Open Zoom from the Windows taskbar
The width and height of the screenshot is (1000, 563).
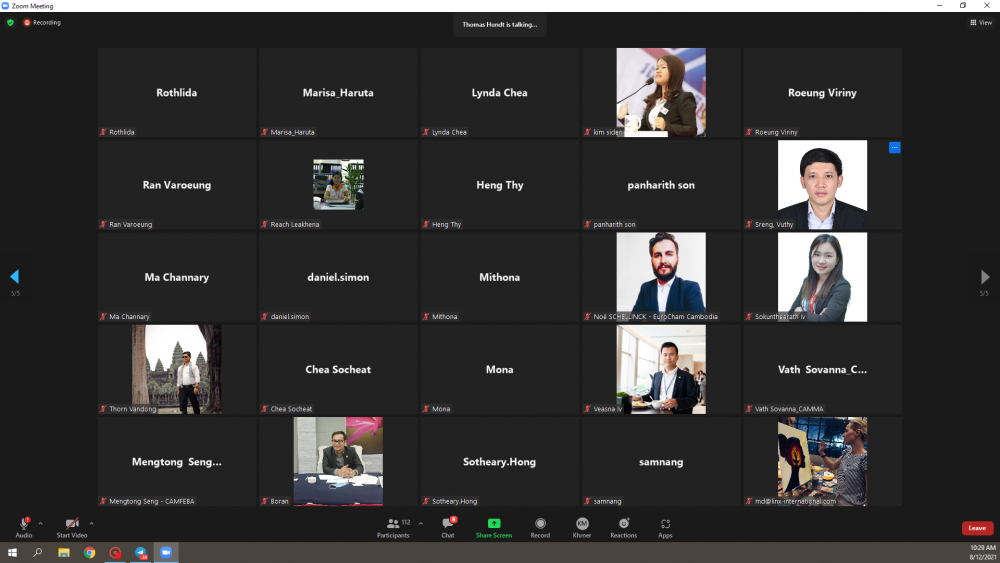coord(166,552)
